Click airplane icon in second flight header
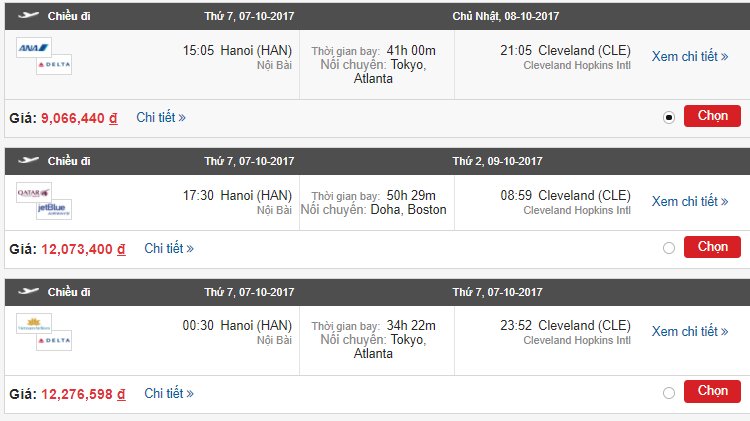The image size is (750, 421). (28, 161)
